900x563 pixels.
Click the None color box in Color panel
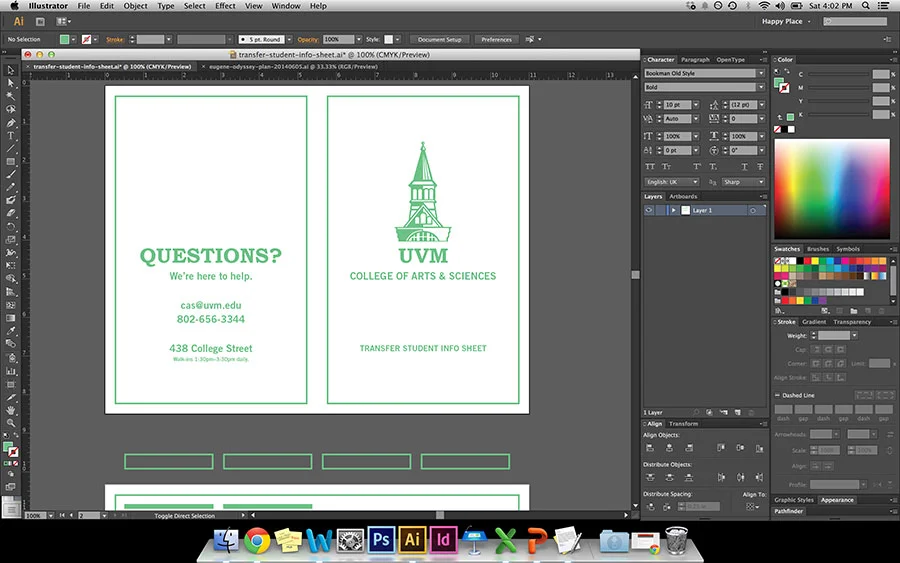pyautogui.click(x=778, y=130)
